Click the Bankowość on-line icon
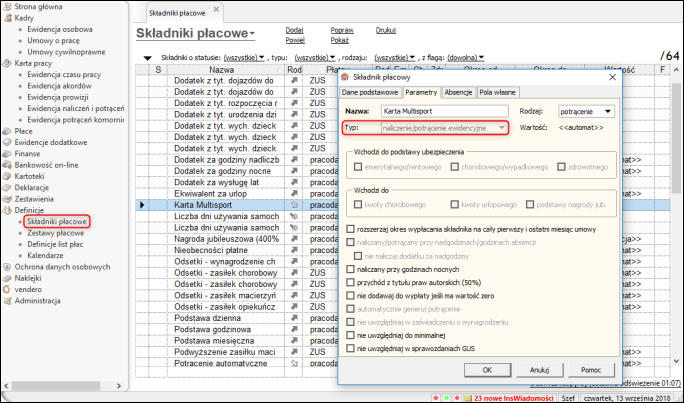The height and width of the screenshot is (403, 684). 7,165
